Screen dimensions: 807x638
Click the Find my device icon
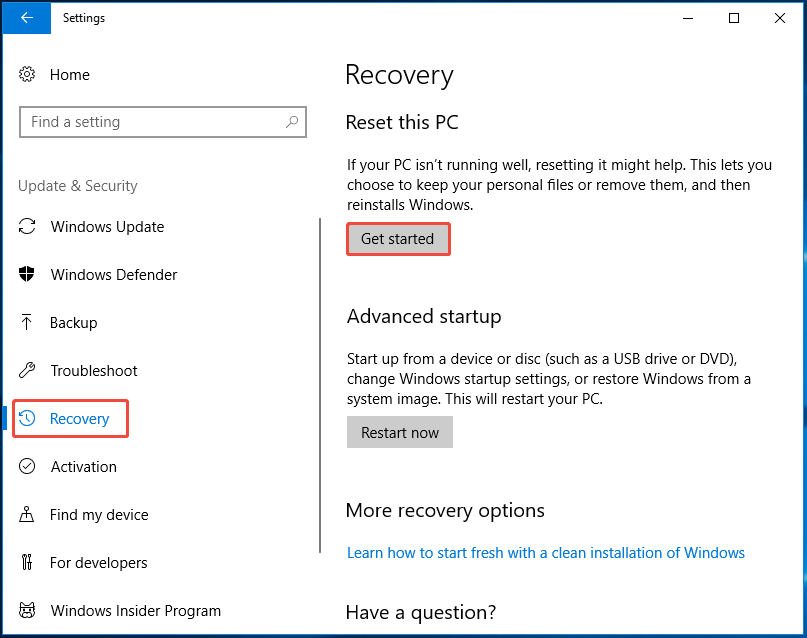coord(30,515)
